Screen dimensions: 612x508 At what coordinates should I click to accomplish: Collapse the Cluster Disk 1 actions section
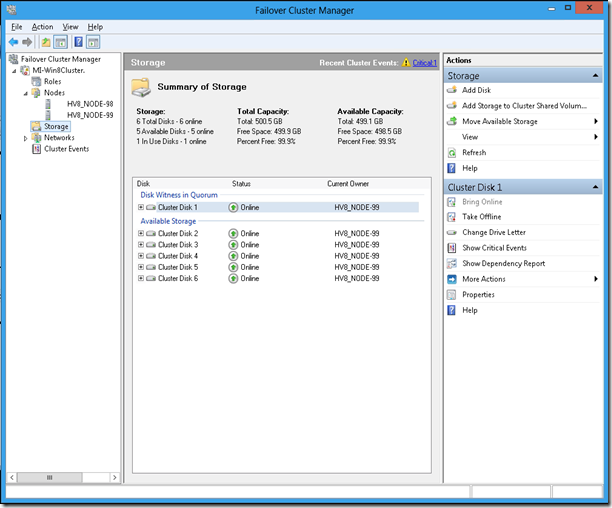595,187
